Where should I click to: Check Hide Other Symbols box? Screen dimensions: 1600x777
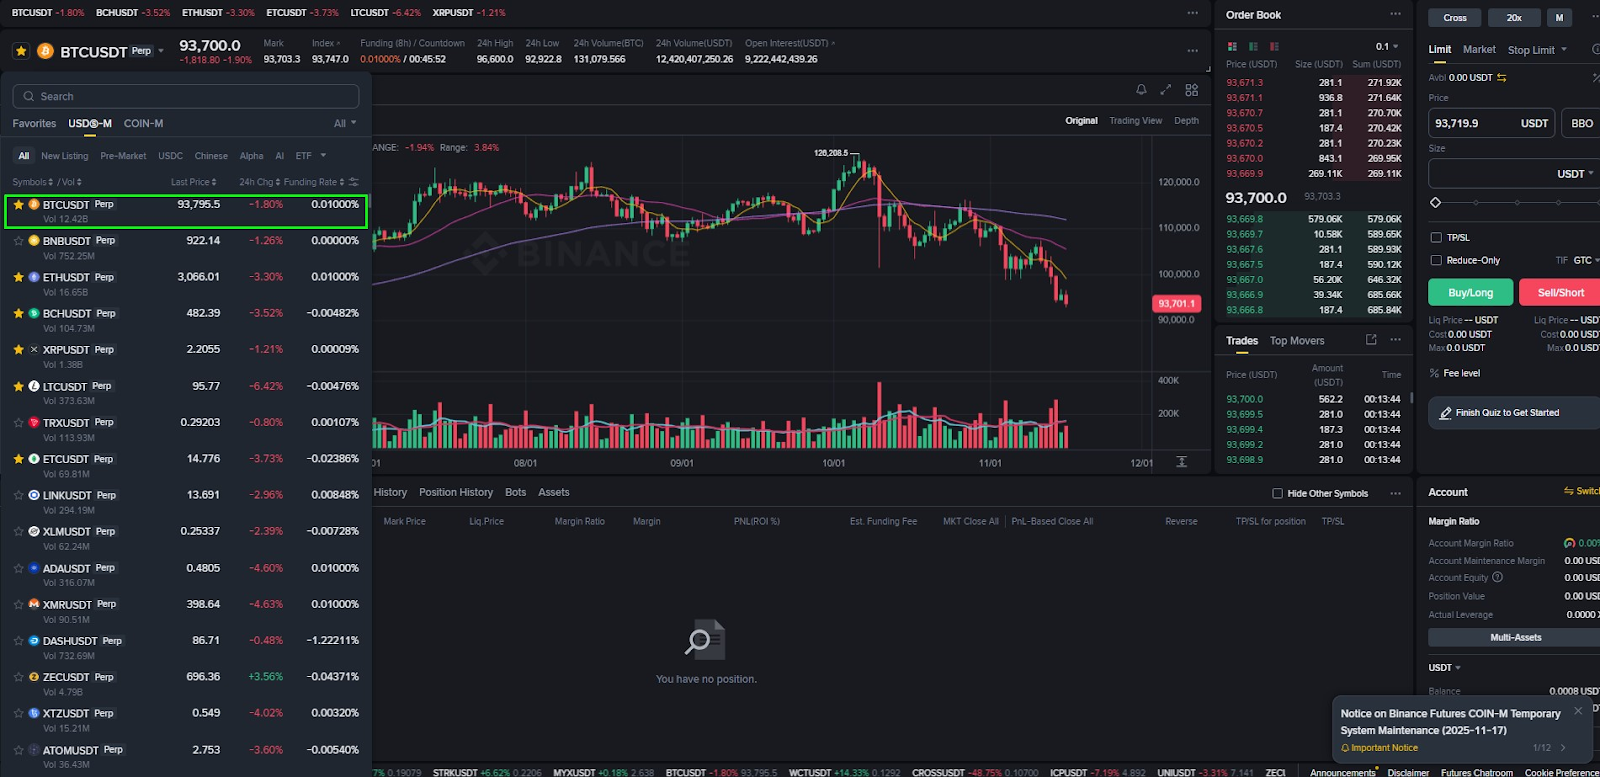[x=1277, y=493]
